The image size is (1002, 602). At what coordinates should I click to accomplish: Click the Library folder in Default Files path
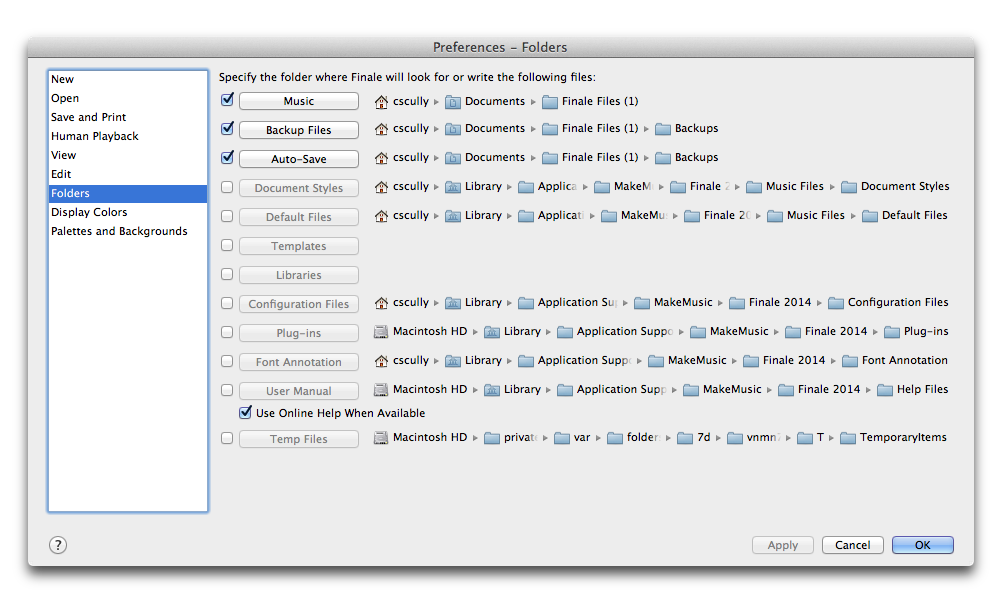tap(485, 215)
